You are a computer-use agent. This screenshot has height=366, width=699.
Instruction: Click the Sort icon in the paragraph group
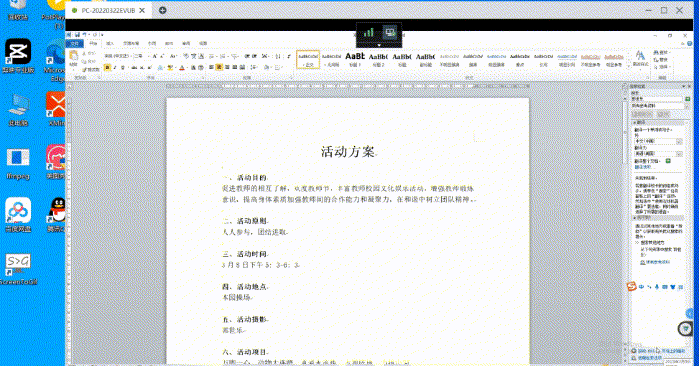278,56
